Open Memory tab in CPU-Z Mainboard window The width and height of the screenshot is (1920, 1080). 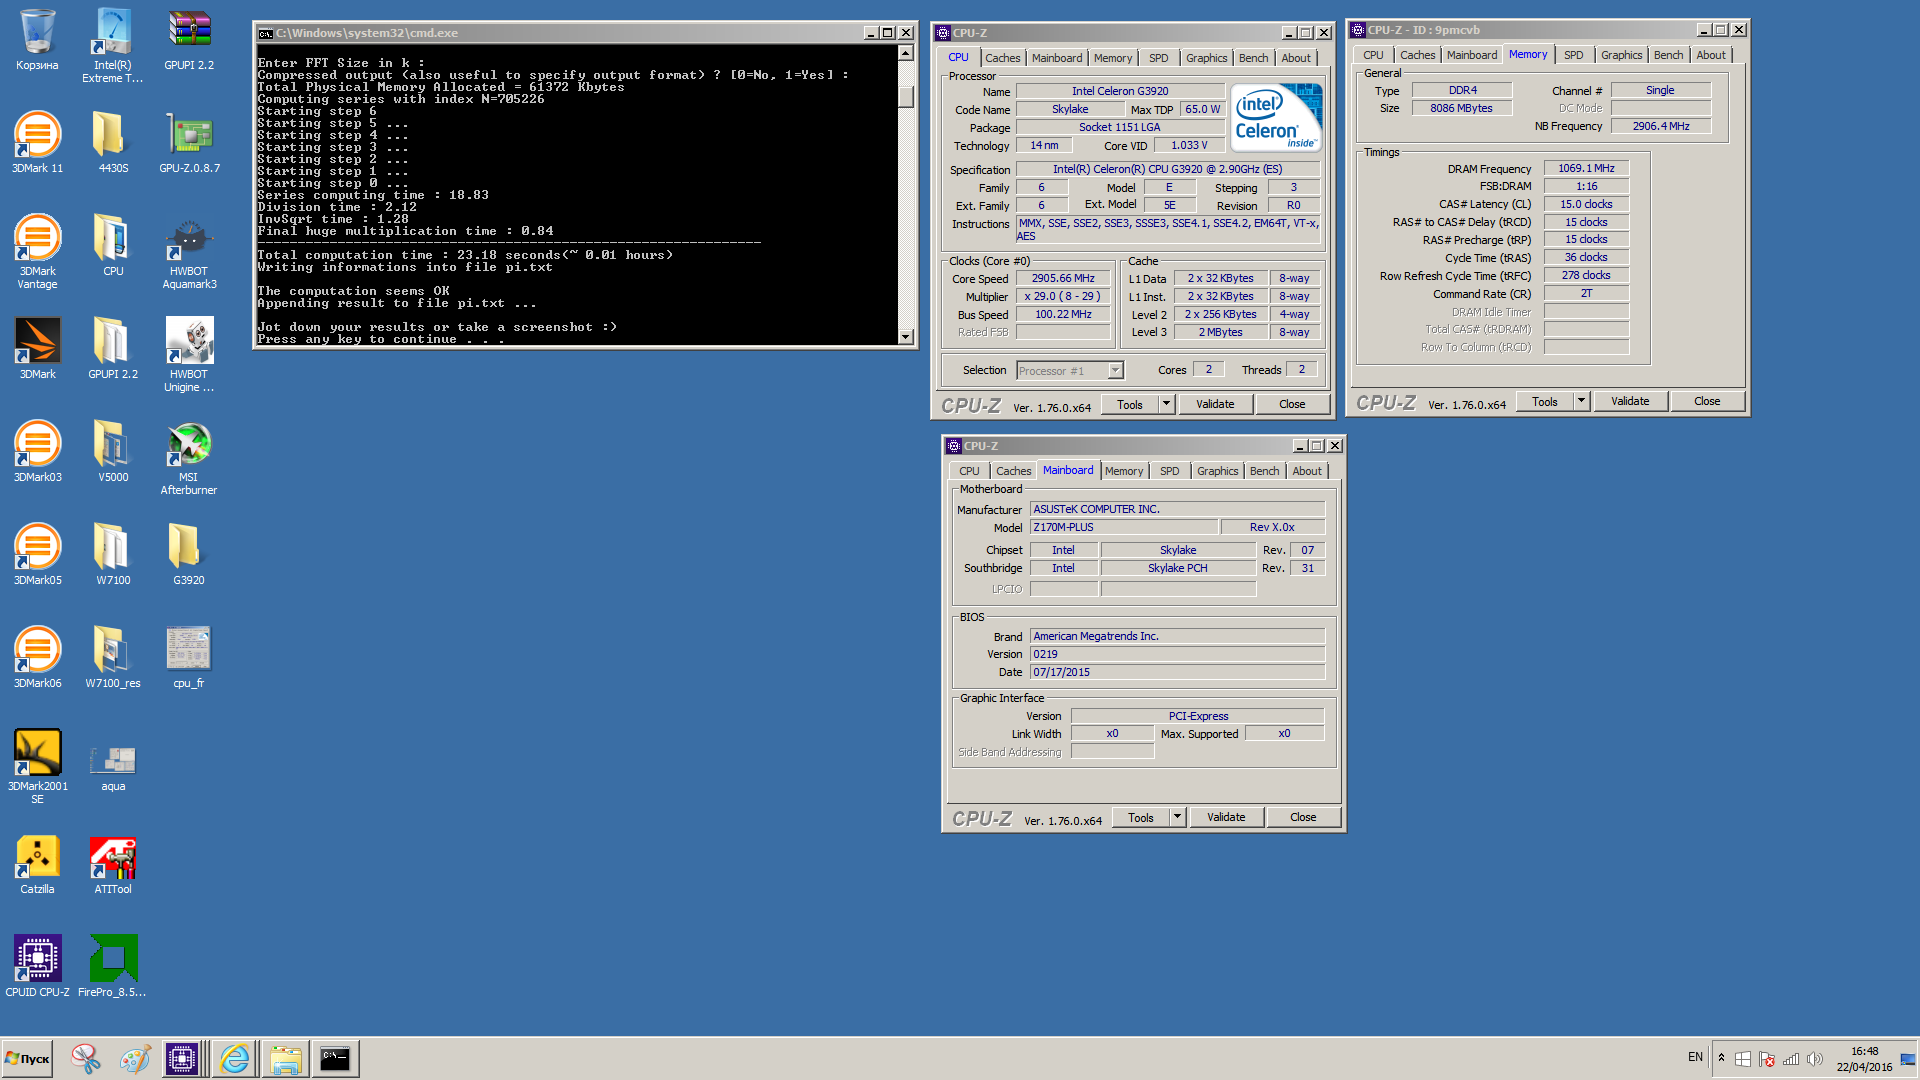pyautogui.click(x=1123, y=471)
